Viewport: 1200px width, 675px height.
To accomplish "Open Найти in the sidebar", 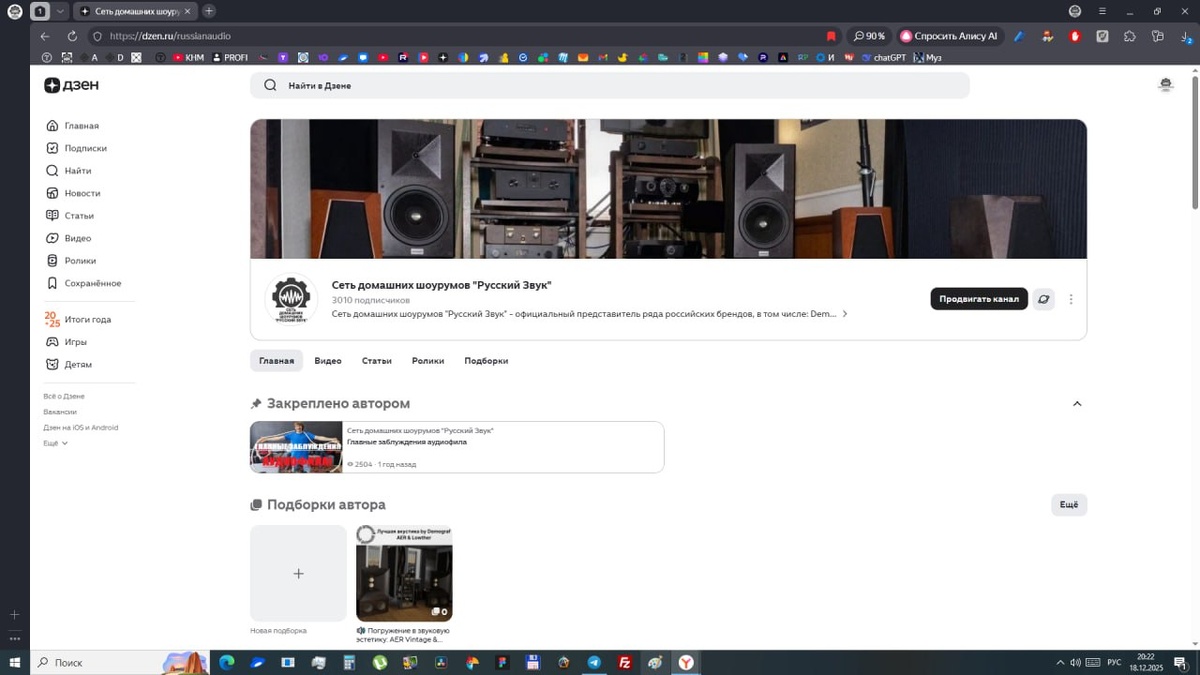I will pos(69,171).
